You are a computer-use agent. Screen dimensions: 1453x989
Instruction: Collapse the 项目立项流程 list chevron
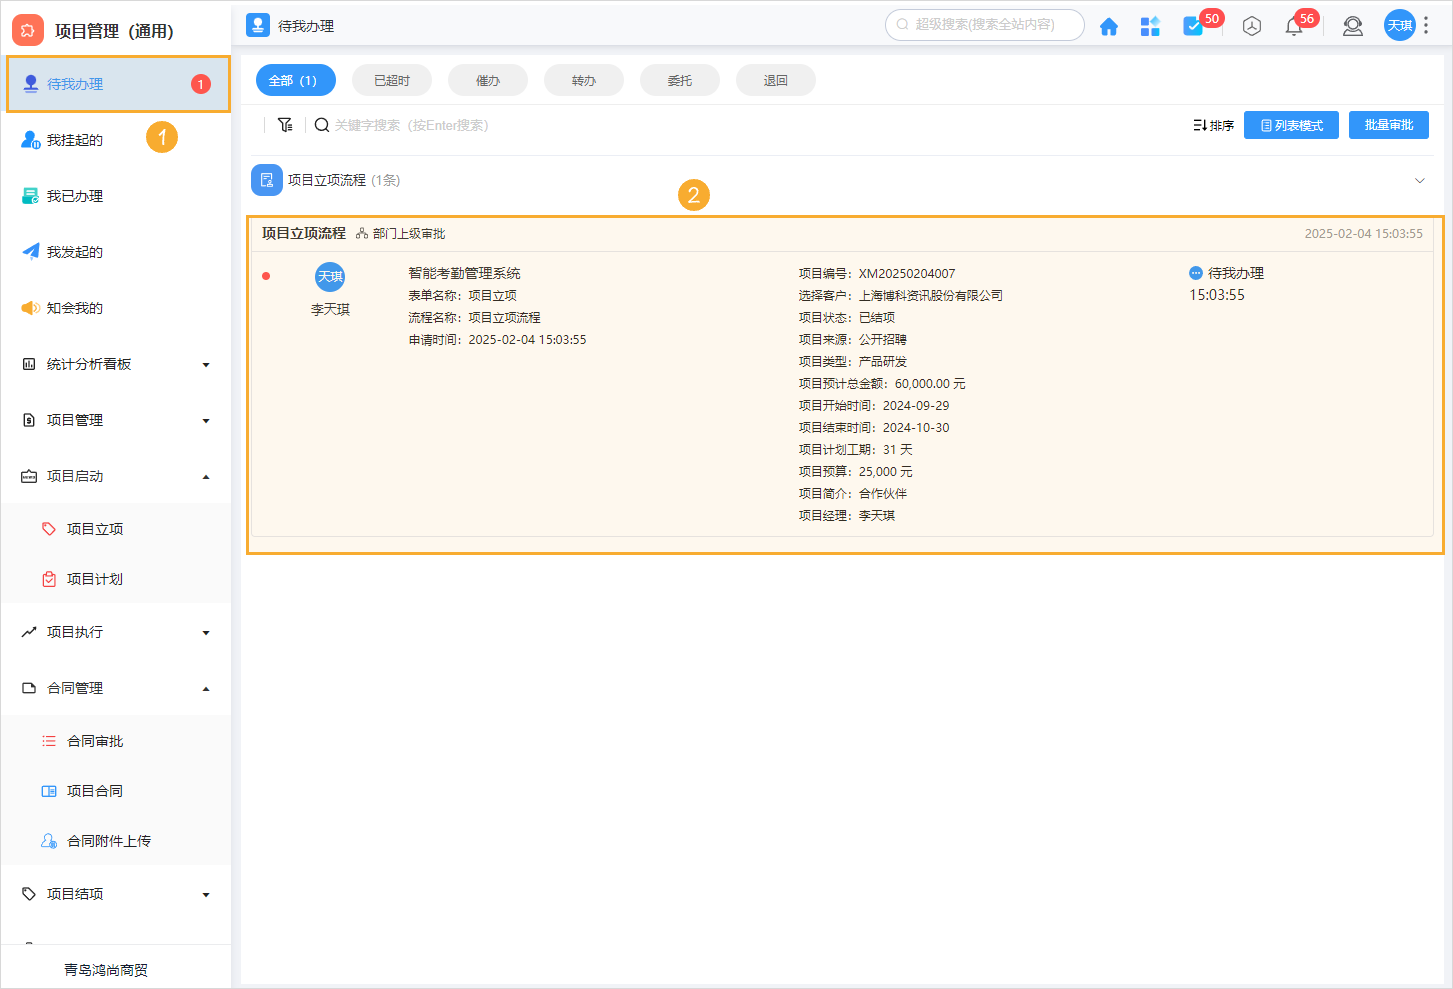coord(1420,180)
